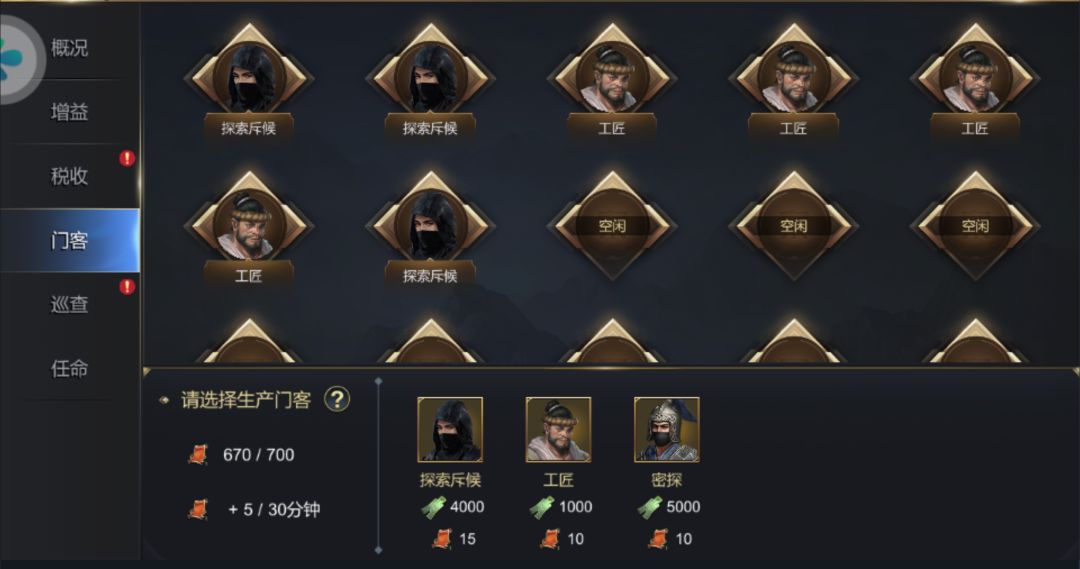Open the 任命 appointment tab
The height and width of the screenshot is (569, 1080).
tap(70, 369)
